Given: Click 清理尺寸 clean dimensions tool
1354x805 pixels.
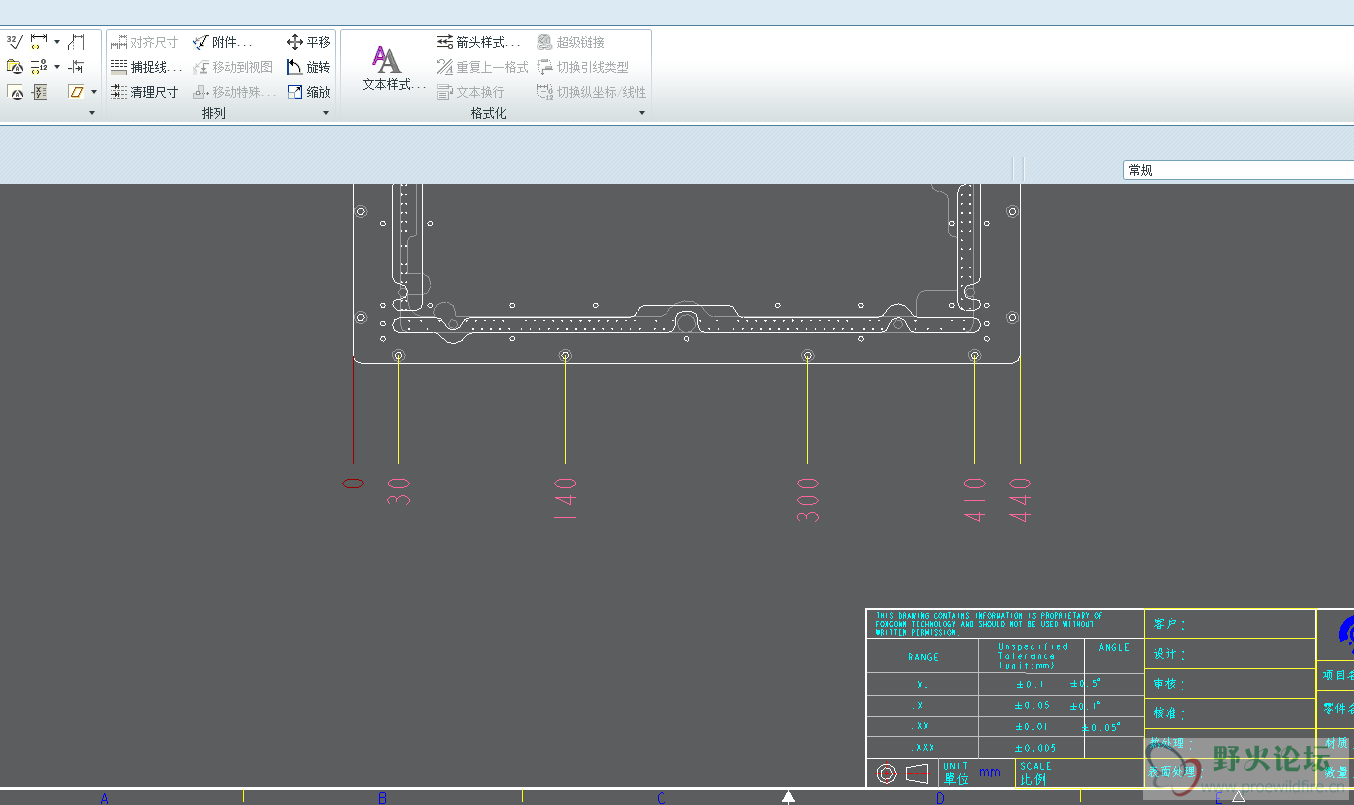Looking at the screenshot, I should coord(144,92).
